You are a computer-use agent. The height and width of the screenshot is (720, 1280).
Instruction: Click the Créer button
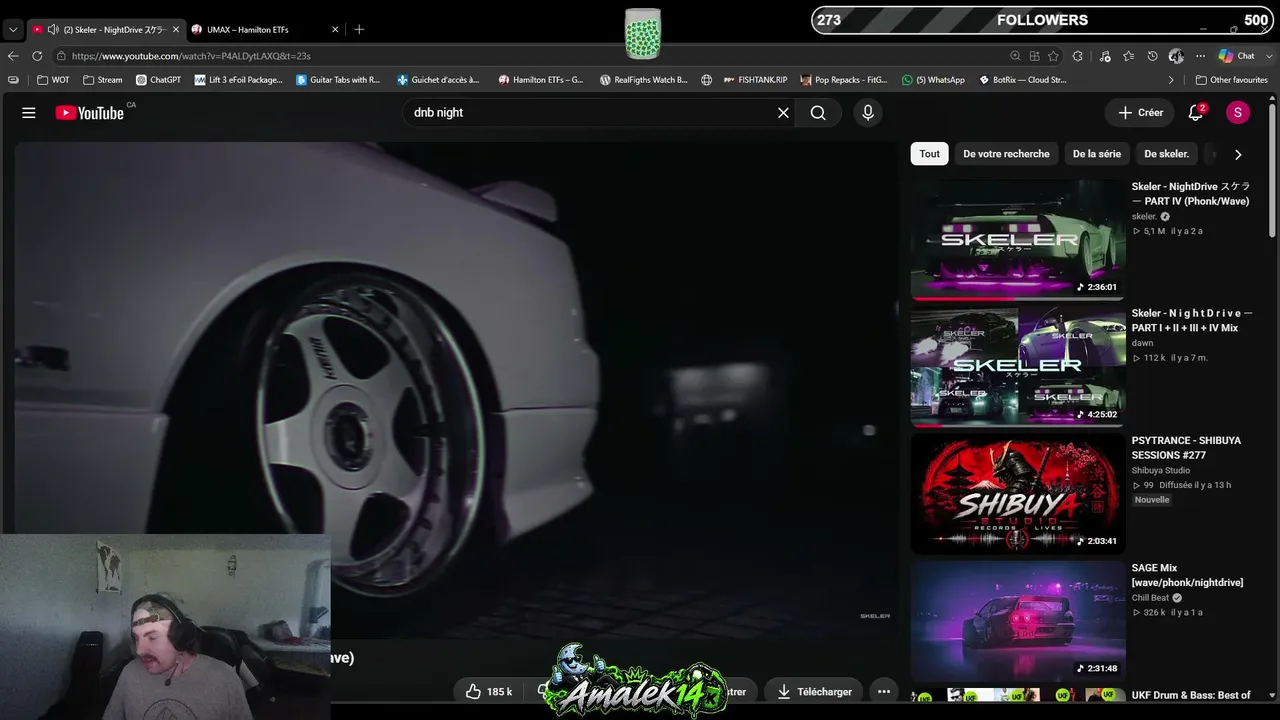(x=1140, y=113)
